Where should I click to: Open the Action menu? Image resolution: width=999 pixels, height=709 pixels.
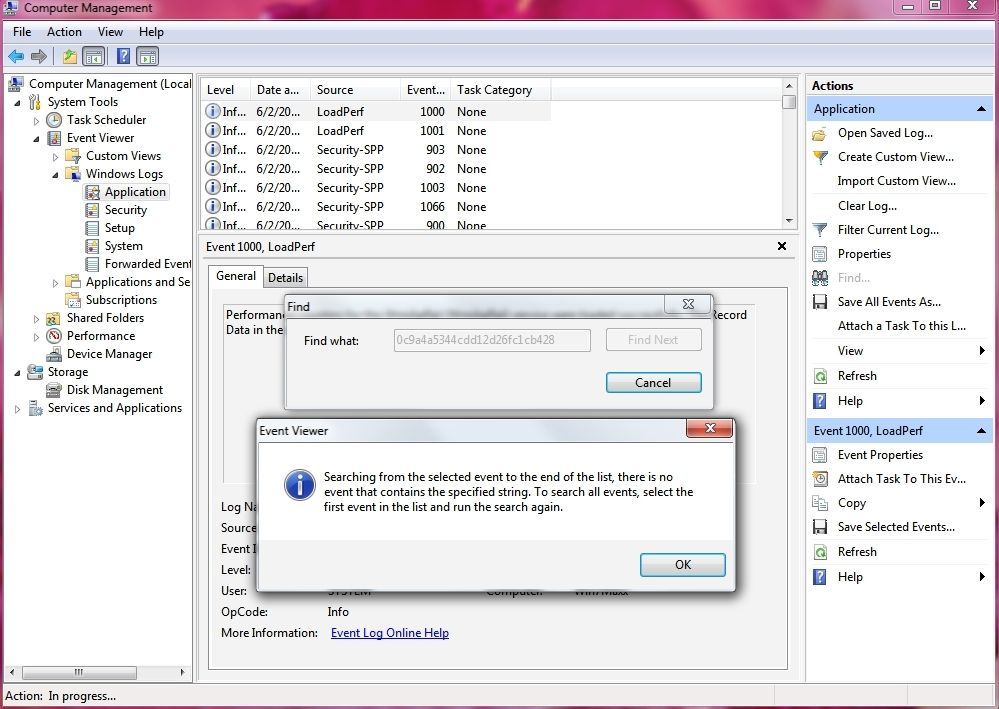64,32
